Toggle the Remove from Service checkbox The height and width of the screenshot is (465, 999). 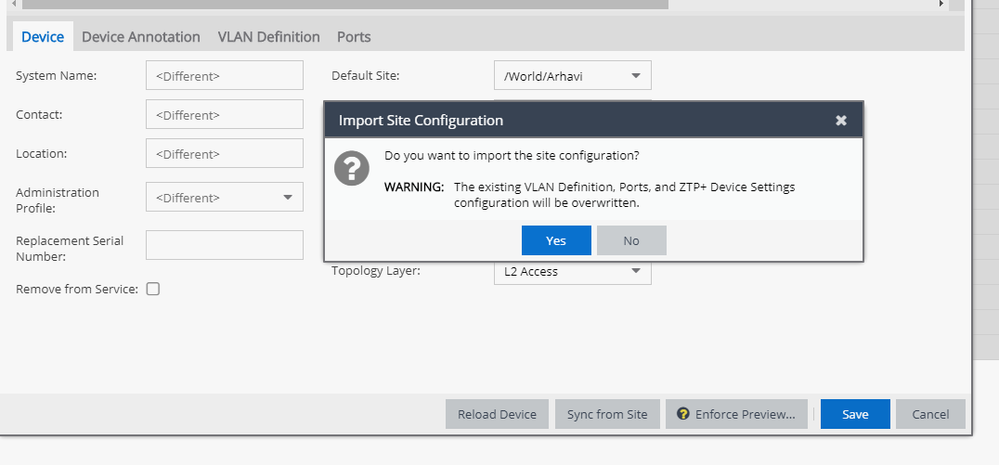coord(153,289)
